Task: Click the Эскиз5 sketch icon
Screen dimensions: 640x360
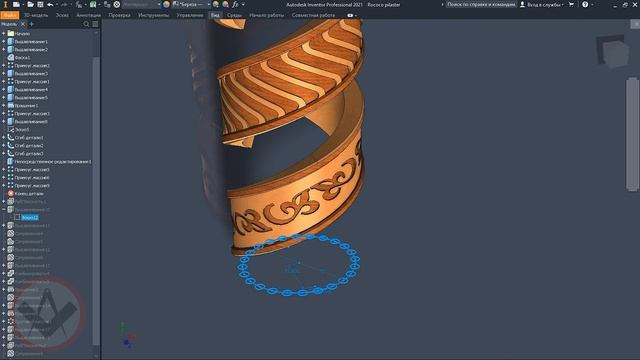Action: (x=11, y=129)
